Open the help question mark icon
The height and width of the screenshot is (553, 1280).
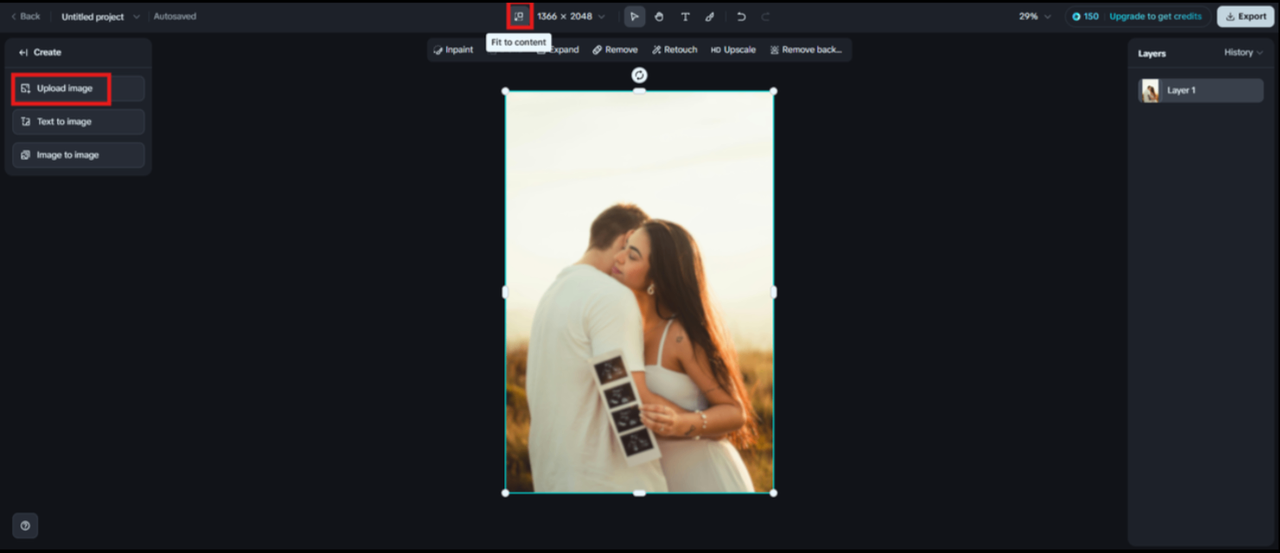point(25,526)
